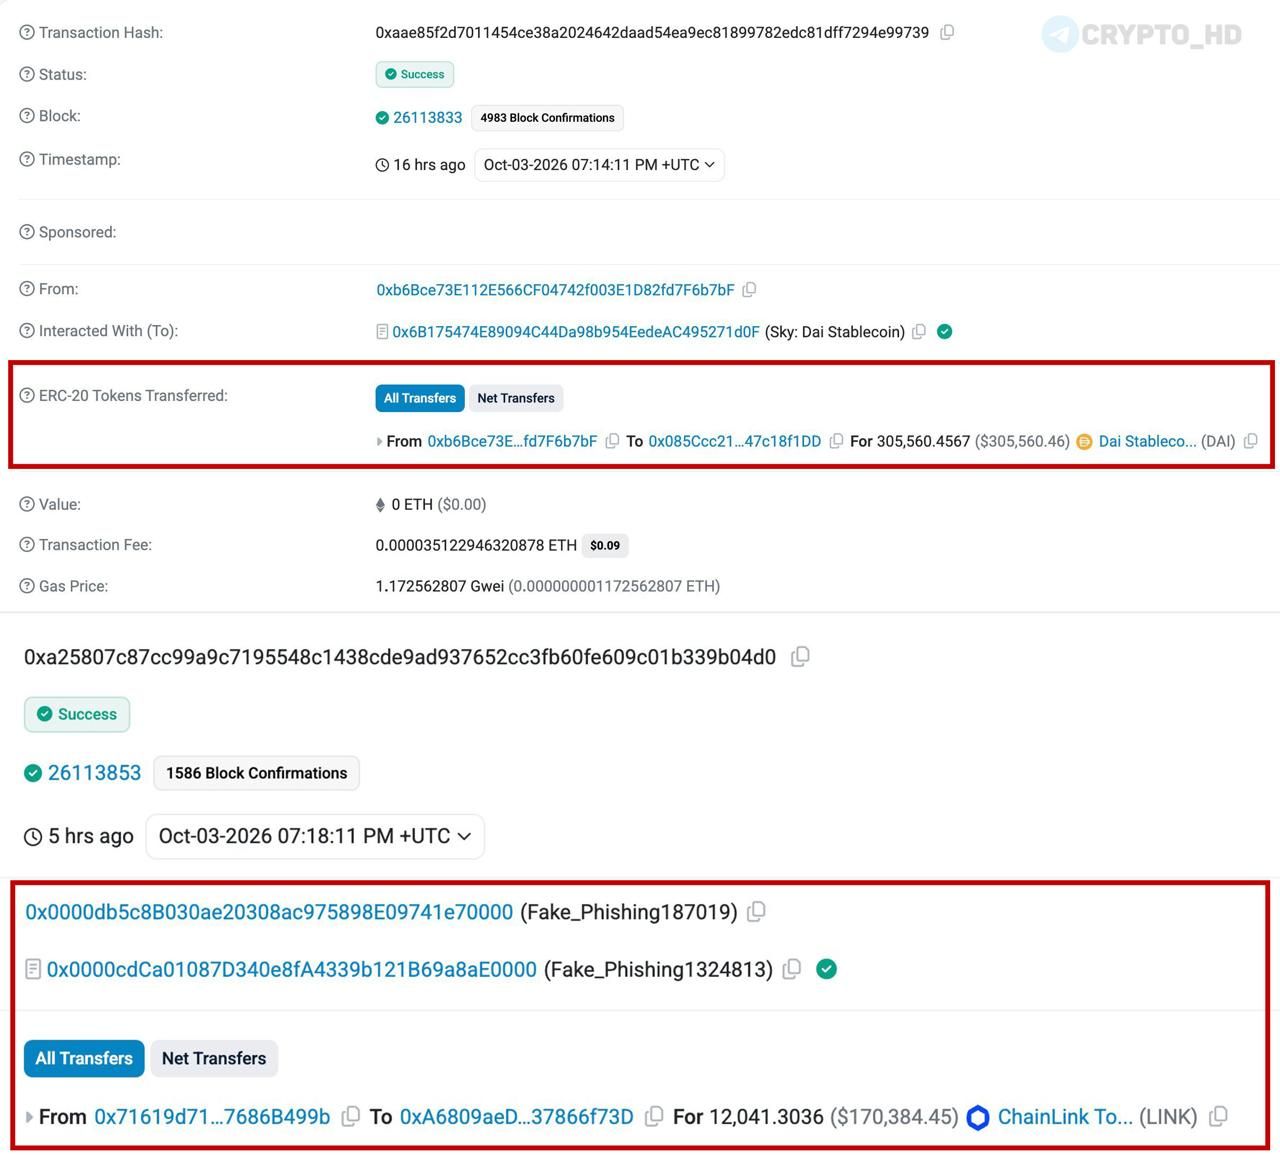
Task: Open timestamp dropdown Oct-03-2026 07:18:11 PM
Action: point(315,836)
